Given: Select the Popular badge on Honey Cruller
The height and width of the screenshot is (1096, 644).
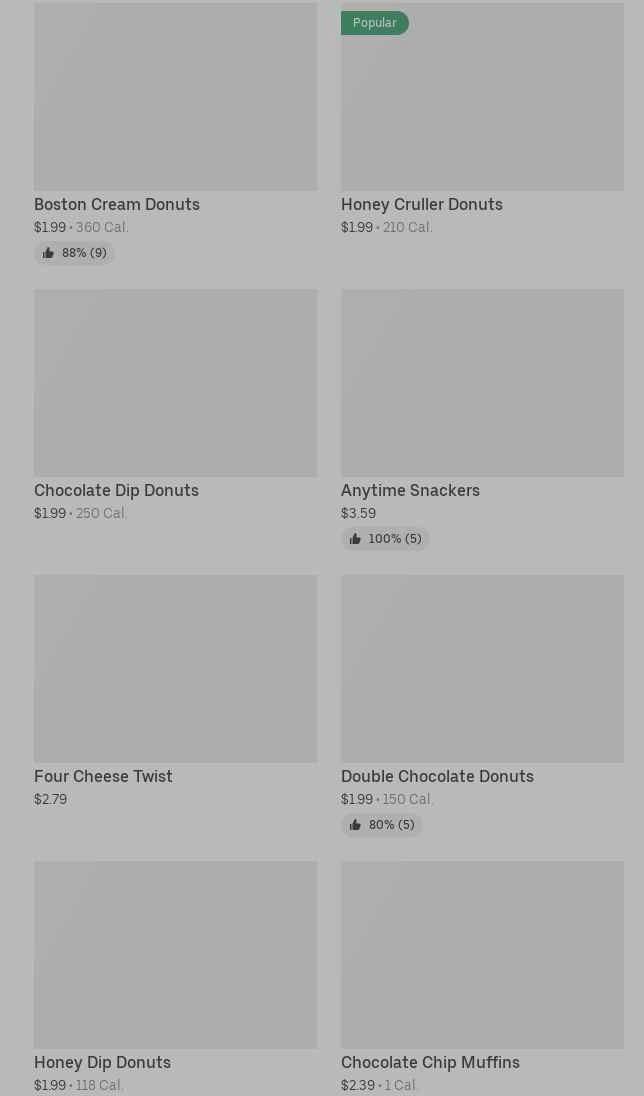Looking at the screenshot, I should tap(375, 23).
